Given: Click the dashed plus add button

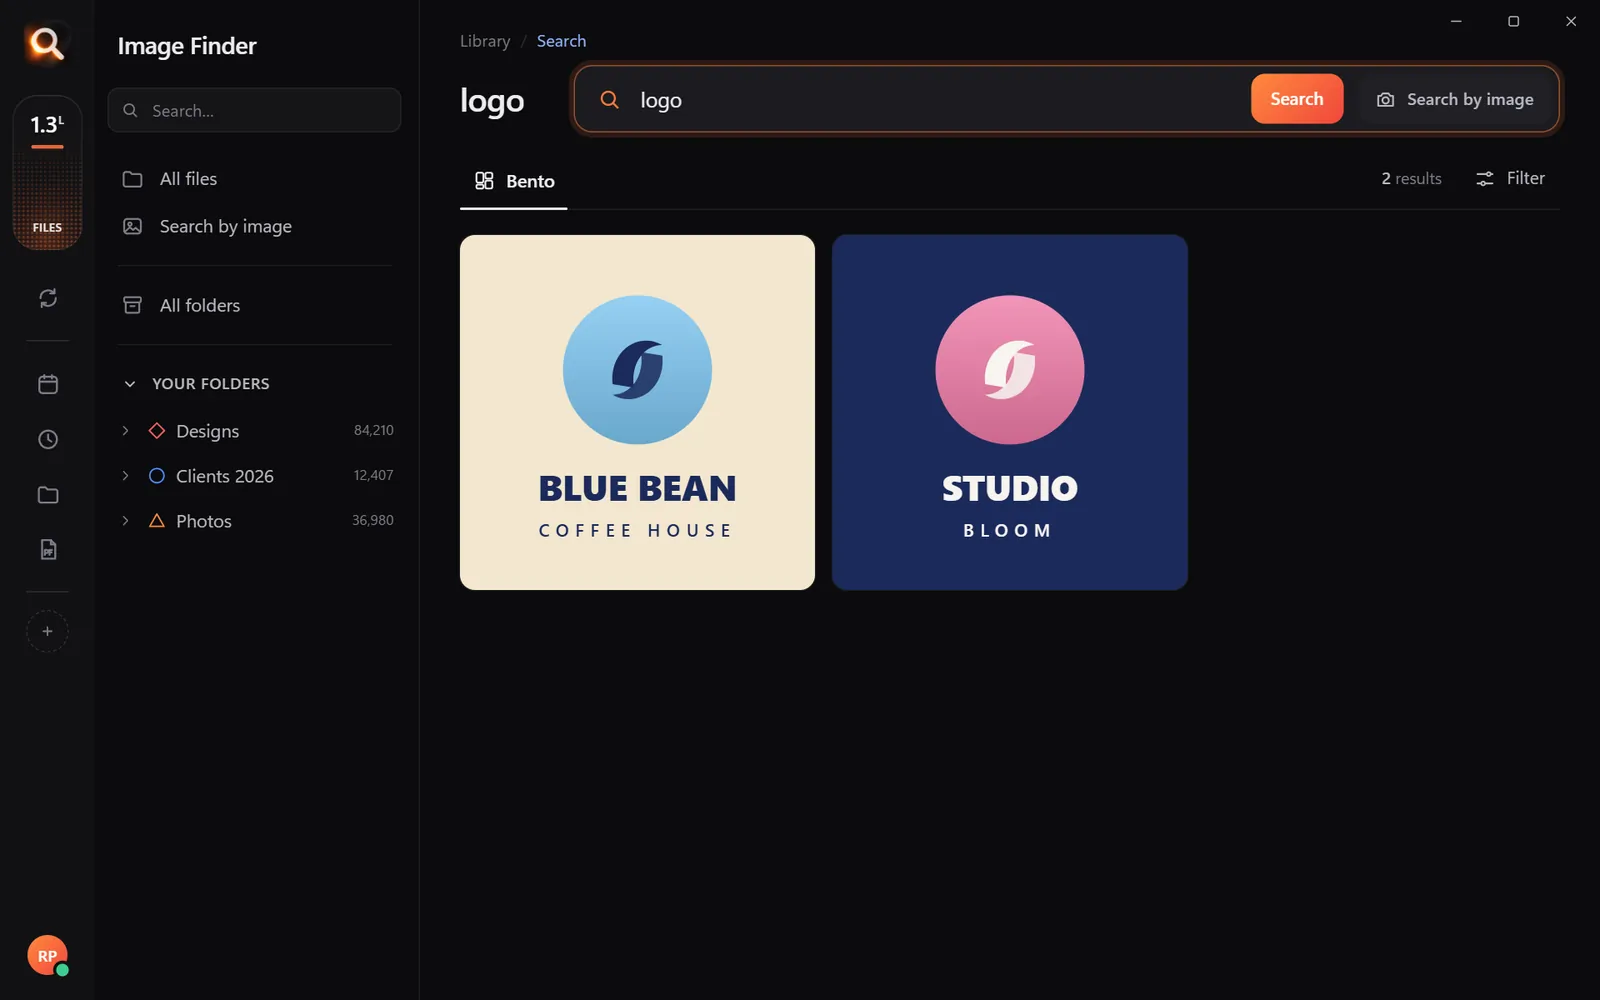Looking at the screenshot, I should [47, 631].
